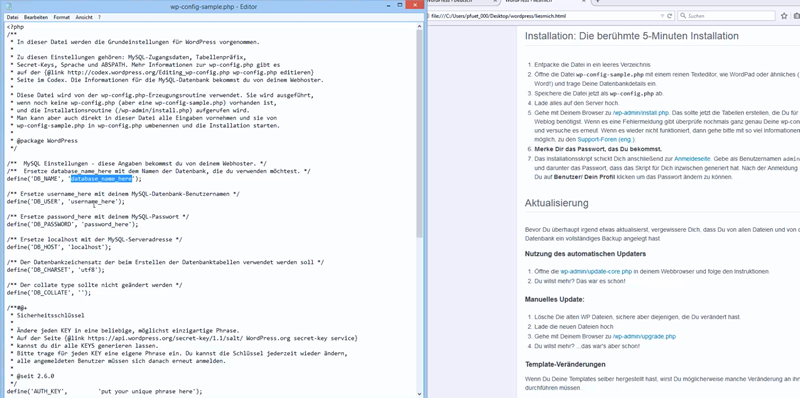Screen dimensions: 800x398
Task: Click the '@package WordPress' comment line
Action: coord(45,141)
